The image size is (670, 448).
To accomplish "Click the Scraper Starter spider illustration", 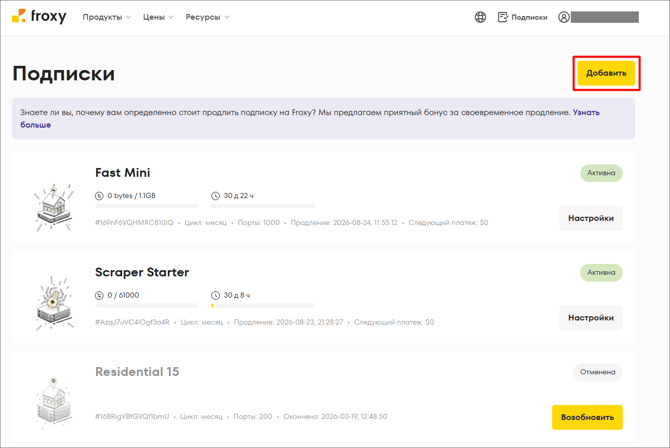I will [x=54, y=303].
